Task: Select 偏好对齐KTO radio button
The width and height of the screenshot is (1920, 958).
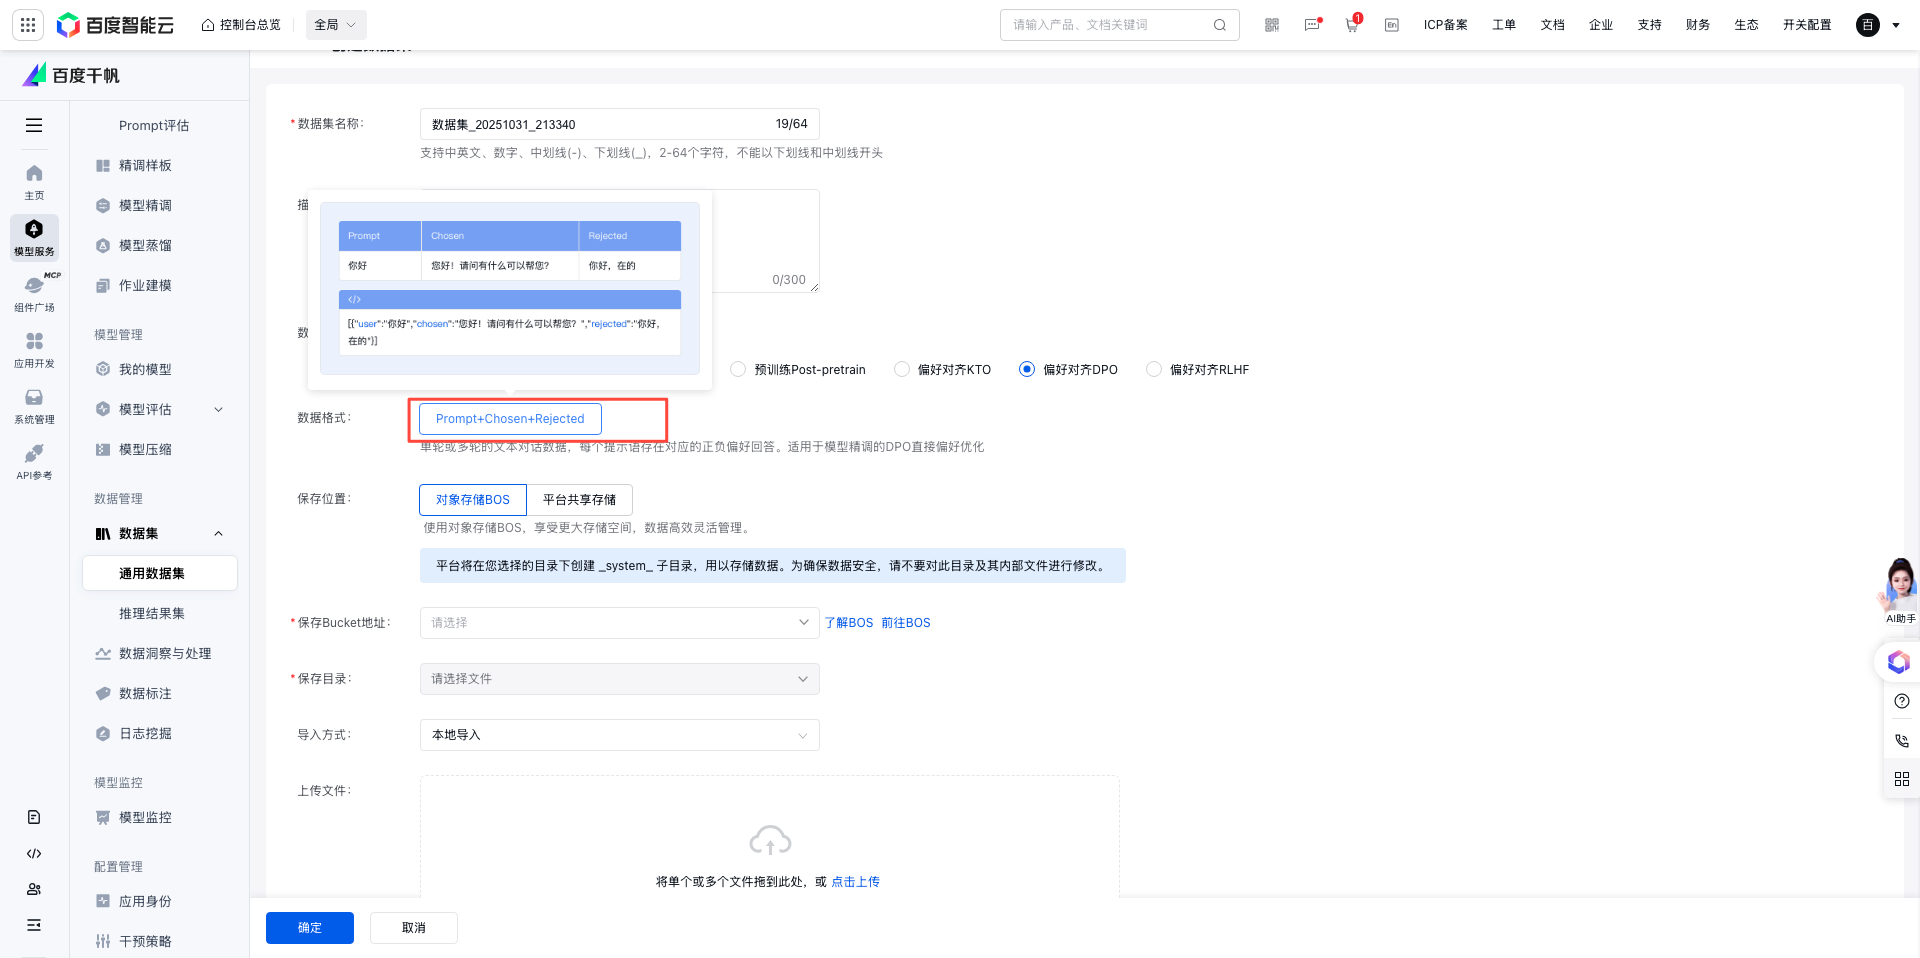Action: (902, 370)
